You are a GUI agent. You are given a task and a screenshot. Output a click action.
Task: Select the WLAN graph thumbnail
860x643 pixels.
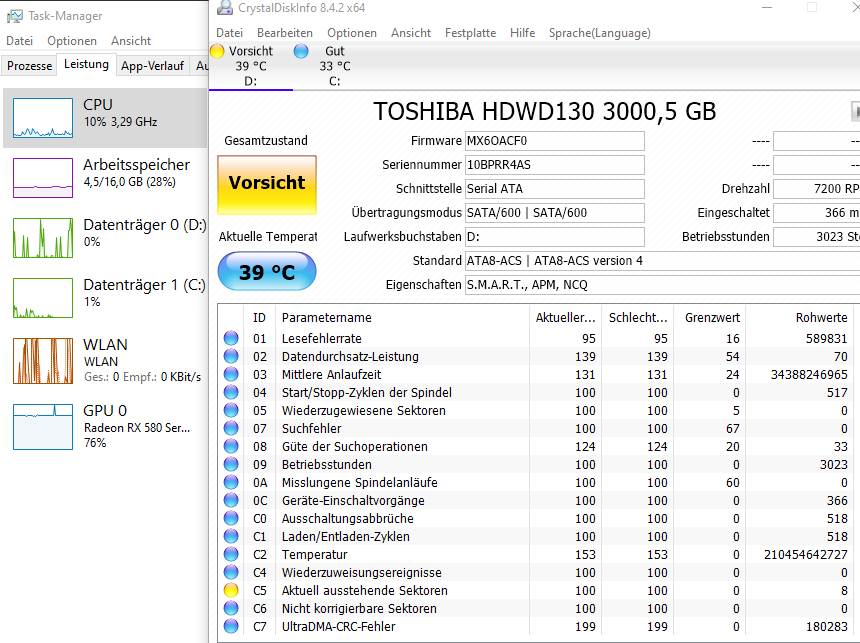43,360
